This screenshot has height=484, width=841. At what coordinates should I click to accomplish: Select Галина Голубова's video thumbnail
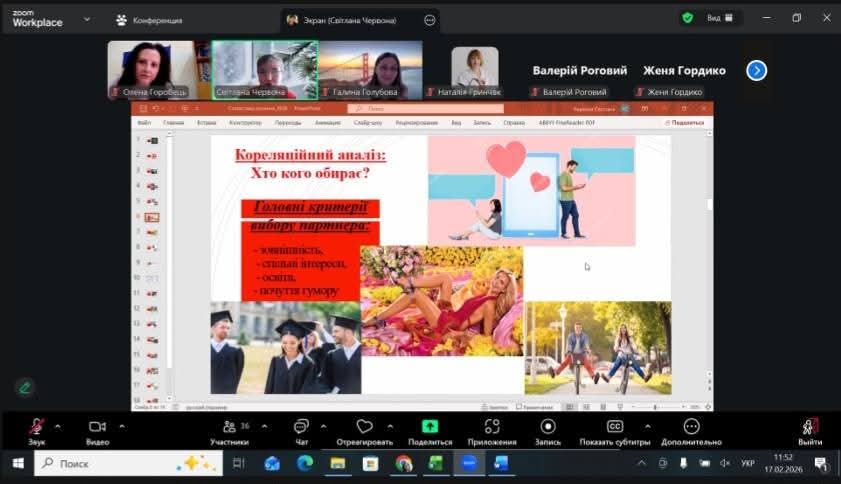(370, 69)
